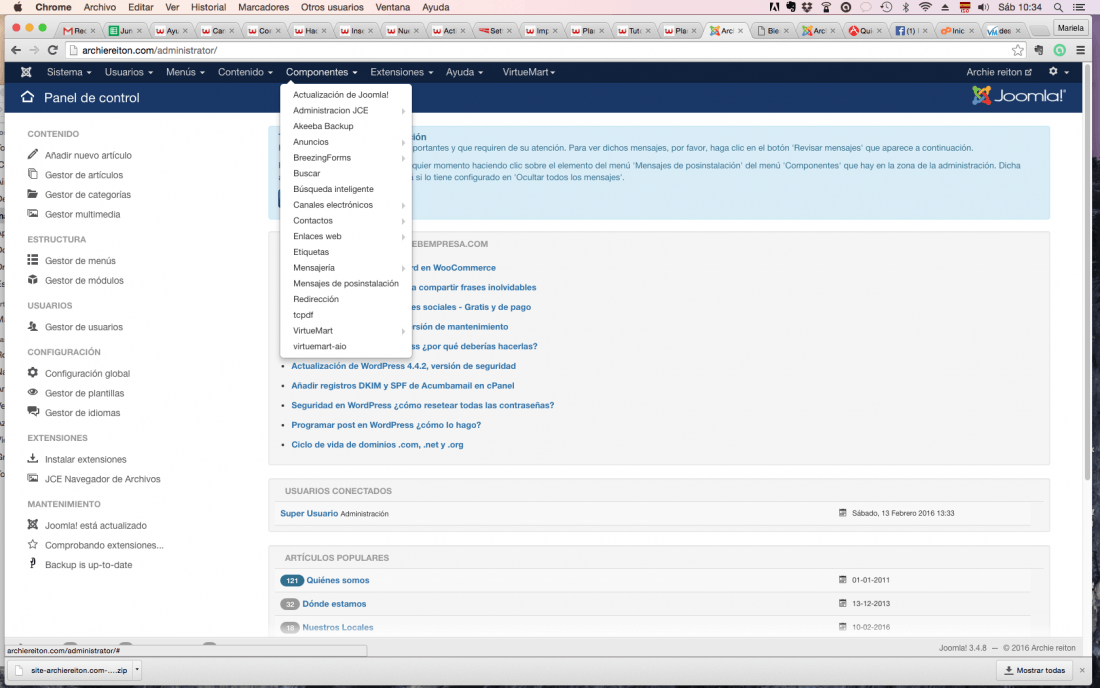This screenshot has width=1100, height=688.
Task: Open Dónde estamos popular article
Action: point(334,603)
